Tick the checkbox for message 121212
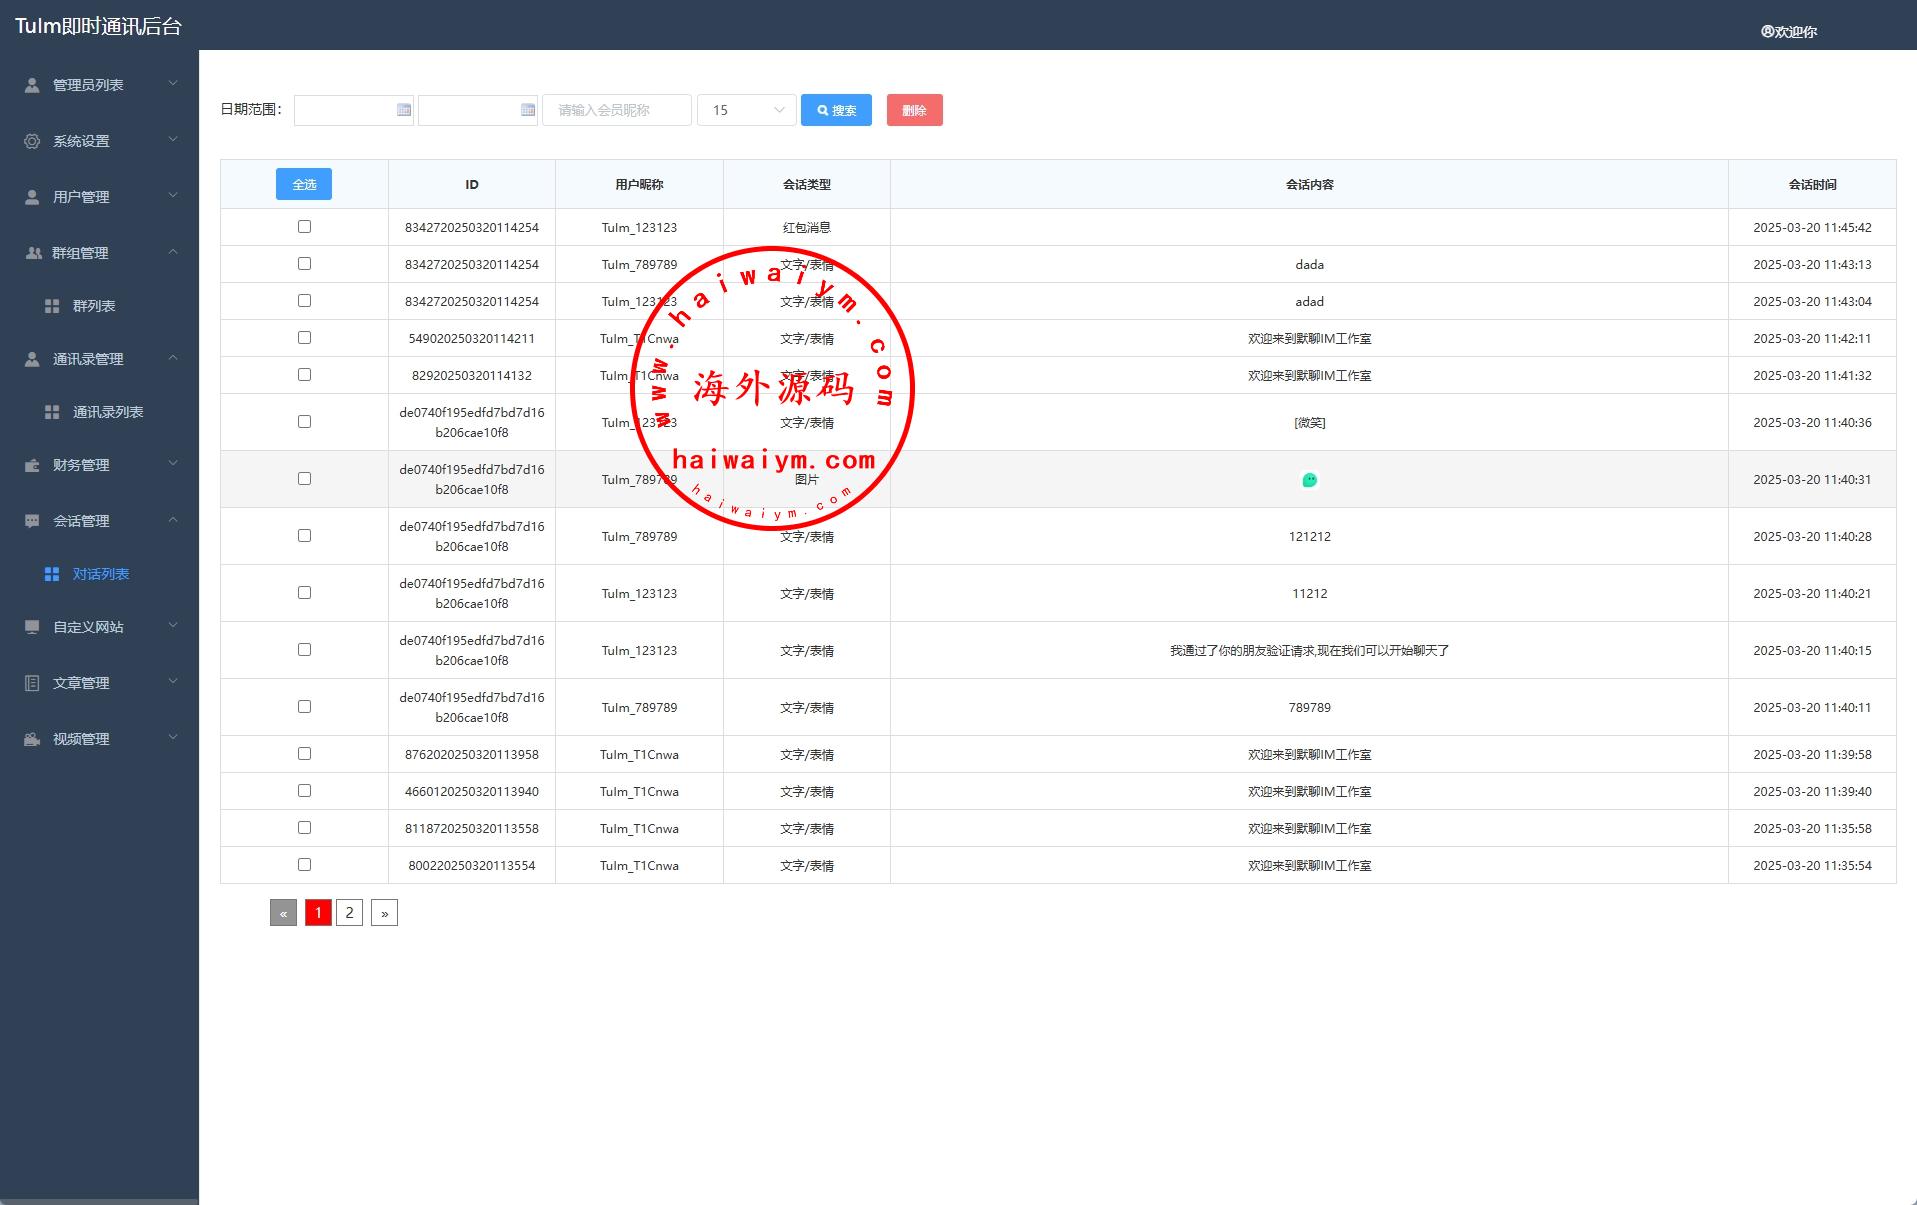Screen dimensions: 1917x1205 pyautogui.click(x=304, y=536)
